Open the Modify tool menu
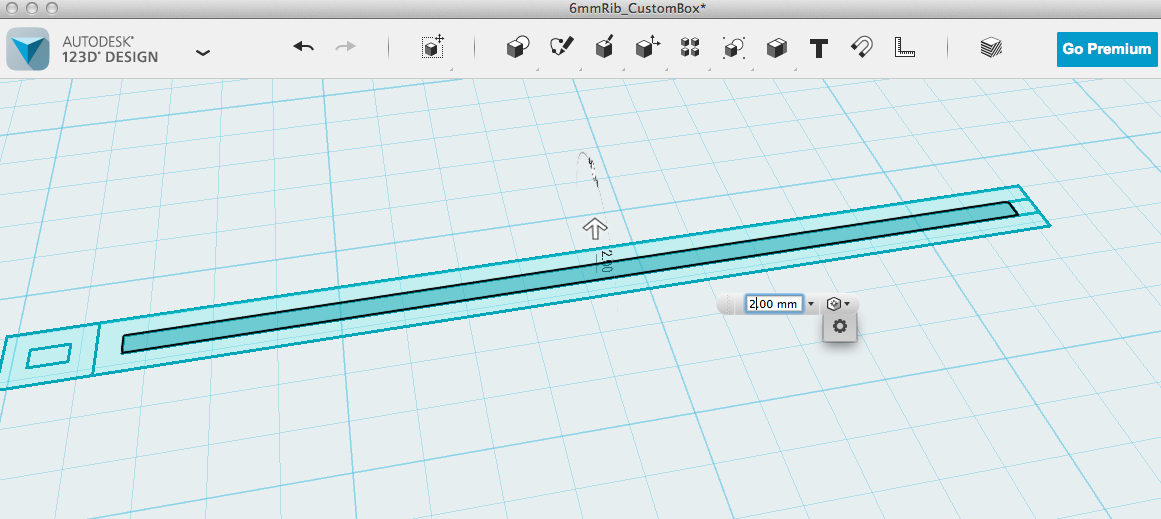Viewport: 1161px width, 519px height. point(648,47)
